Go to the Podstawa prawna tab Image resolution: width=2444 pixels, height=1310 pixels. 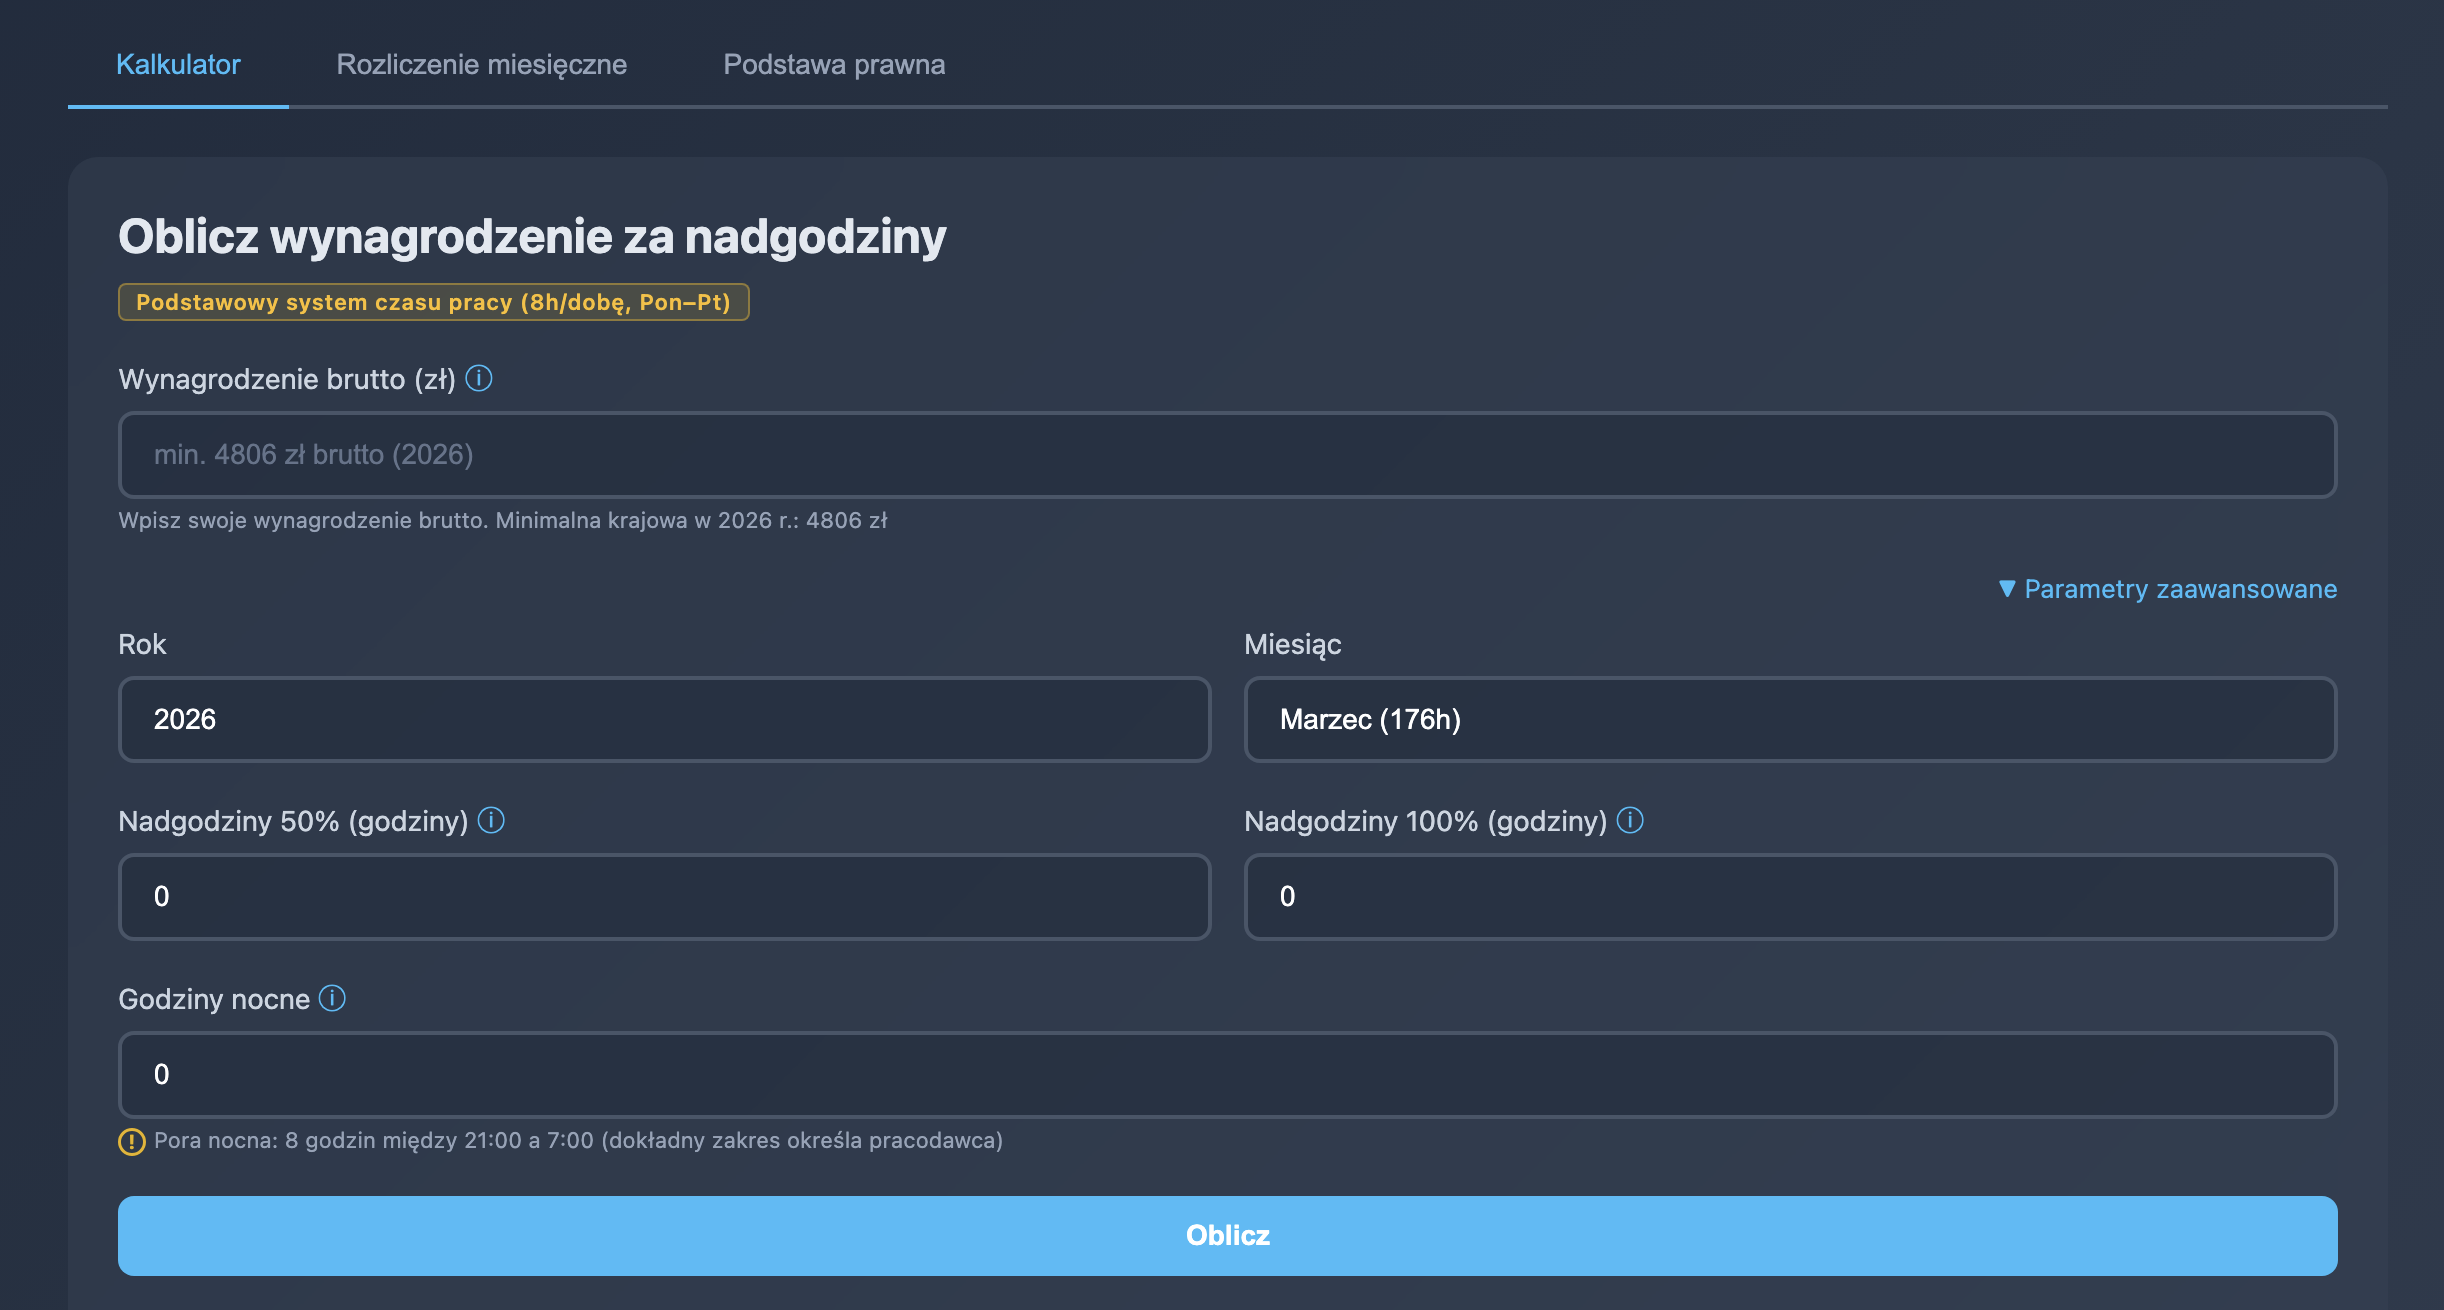833,65
